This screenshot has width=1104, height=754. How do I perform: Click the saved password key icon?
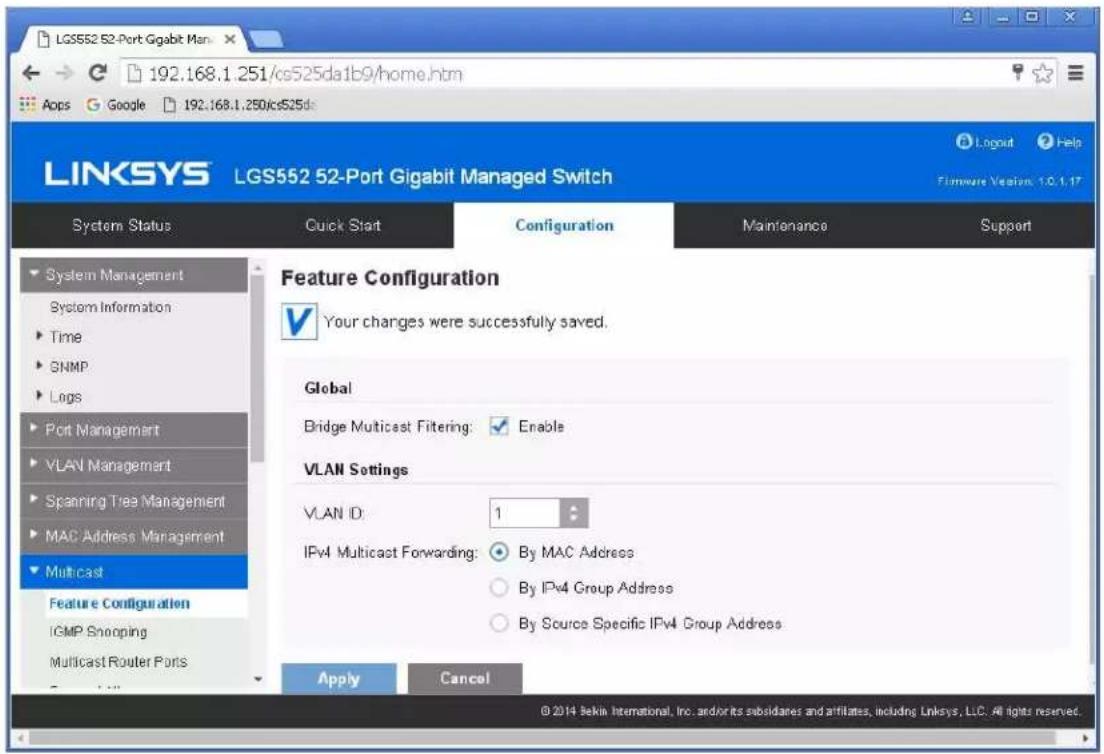click(x=1017, y=72)
